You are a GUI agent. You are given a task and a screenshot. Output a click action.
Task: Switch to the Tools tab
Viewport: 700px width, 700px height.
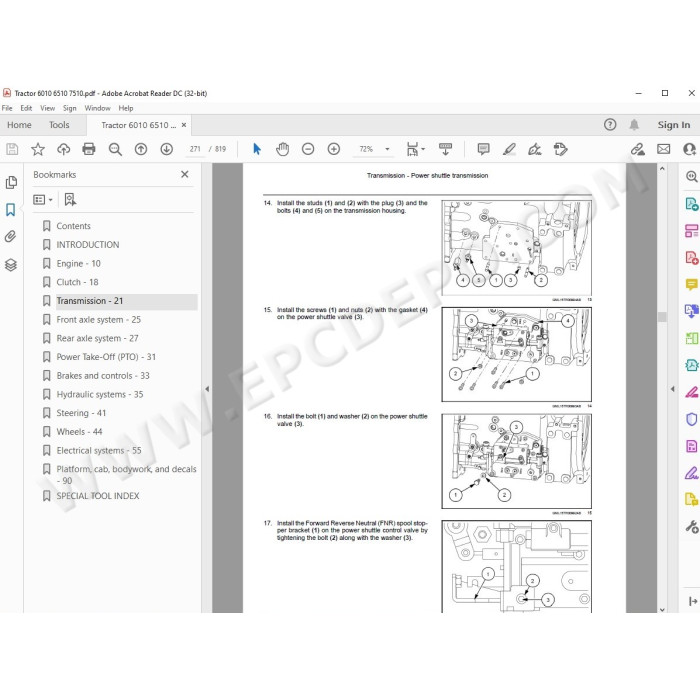point(59,125)
